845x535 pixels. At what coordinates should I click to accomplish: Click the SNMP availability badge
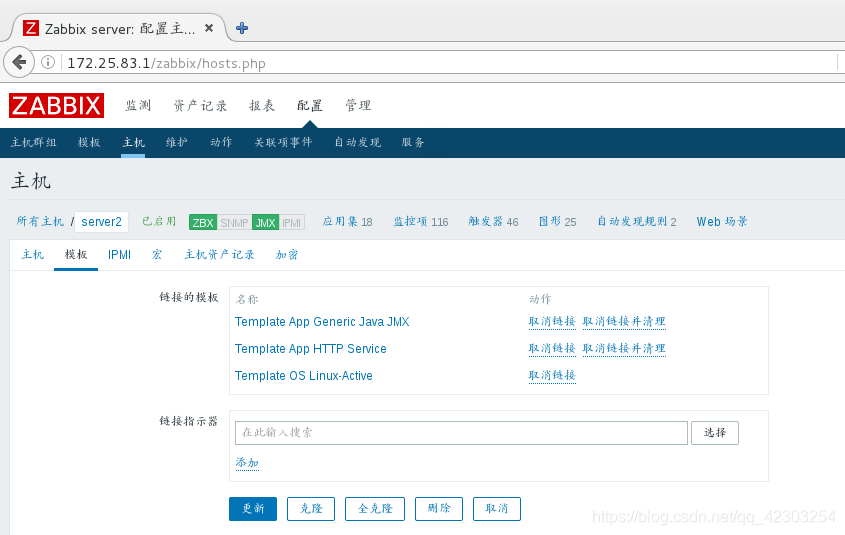[234, 223]
